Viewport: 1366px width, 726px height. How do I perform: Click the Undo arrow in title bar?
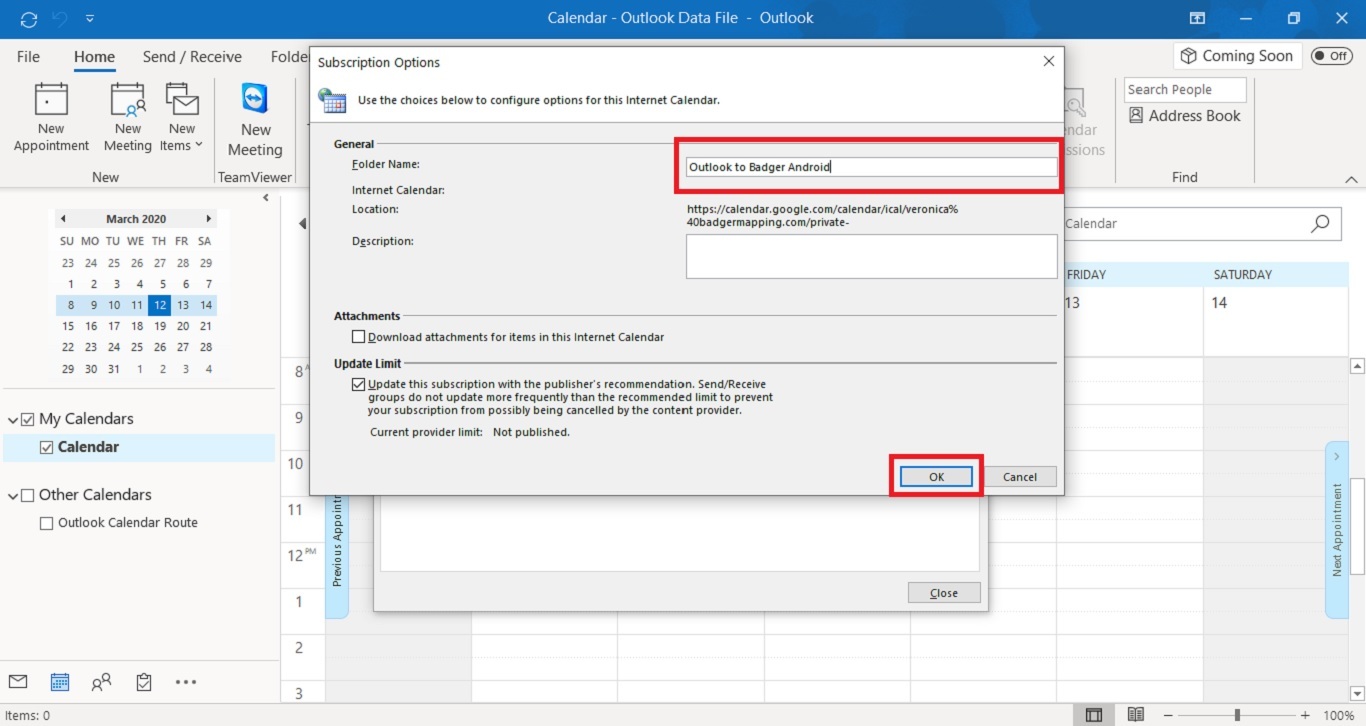point(60,18)
